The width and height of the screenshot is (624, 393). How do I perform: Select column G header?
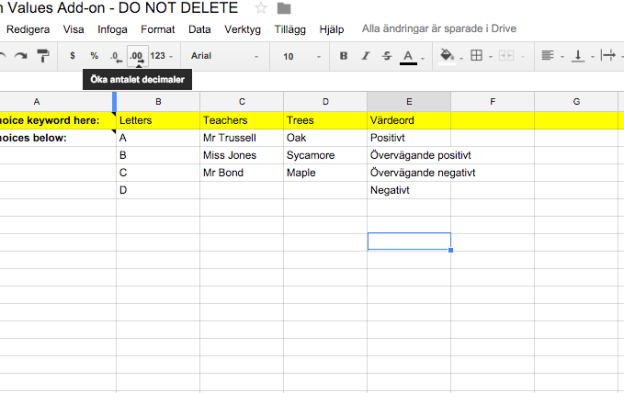(576, 102)
